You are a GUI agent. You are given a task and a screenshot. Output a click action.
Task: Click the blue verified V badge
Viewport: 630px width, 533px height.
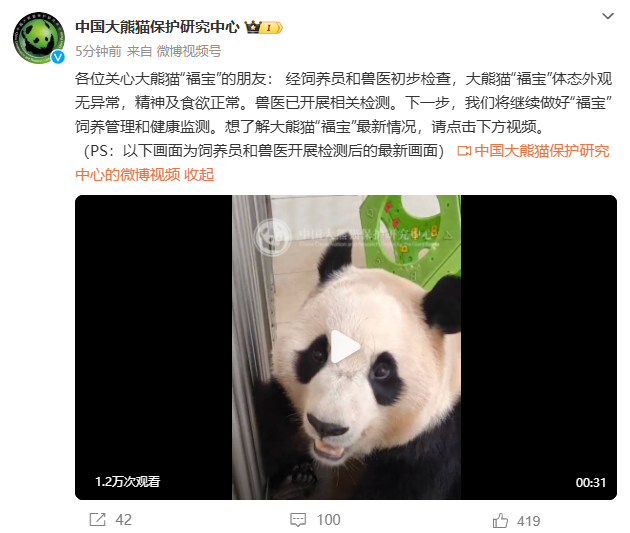point(58,57)
